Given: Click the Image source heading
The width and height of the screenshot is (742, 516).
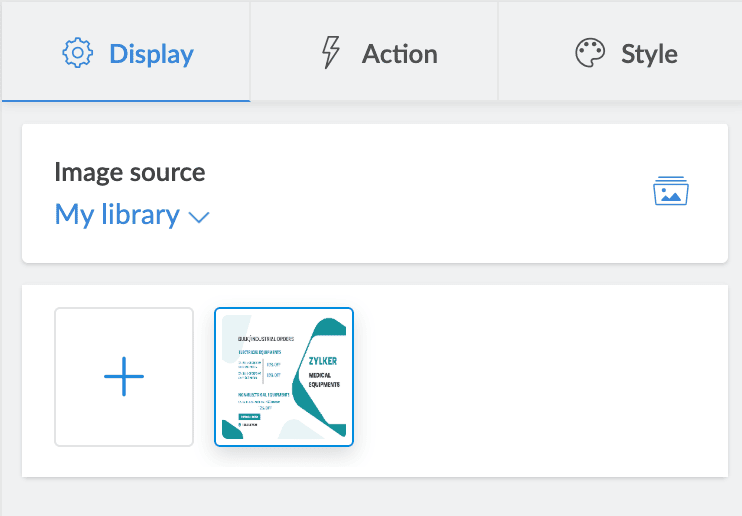Looking at the screenshot, I should 130,172.
